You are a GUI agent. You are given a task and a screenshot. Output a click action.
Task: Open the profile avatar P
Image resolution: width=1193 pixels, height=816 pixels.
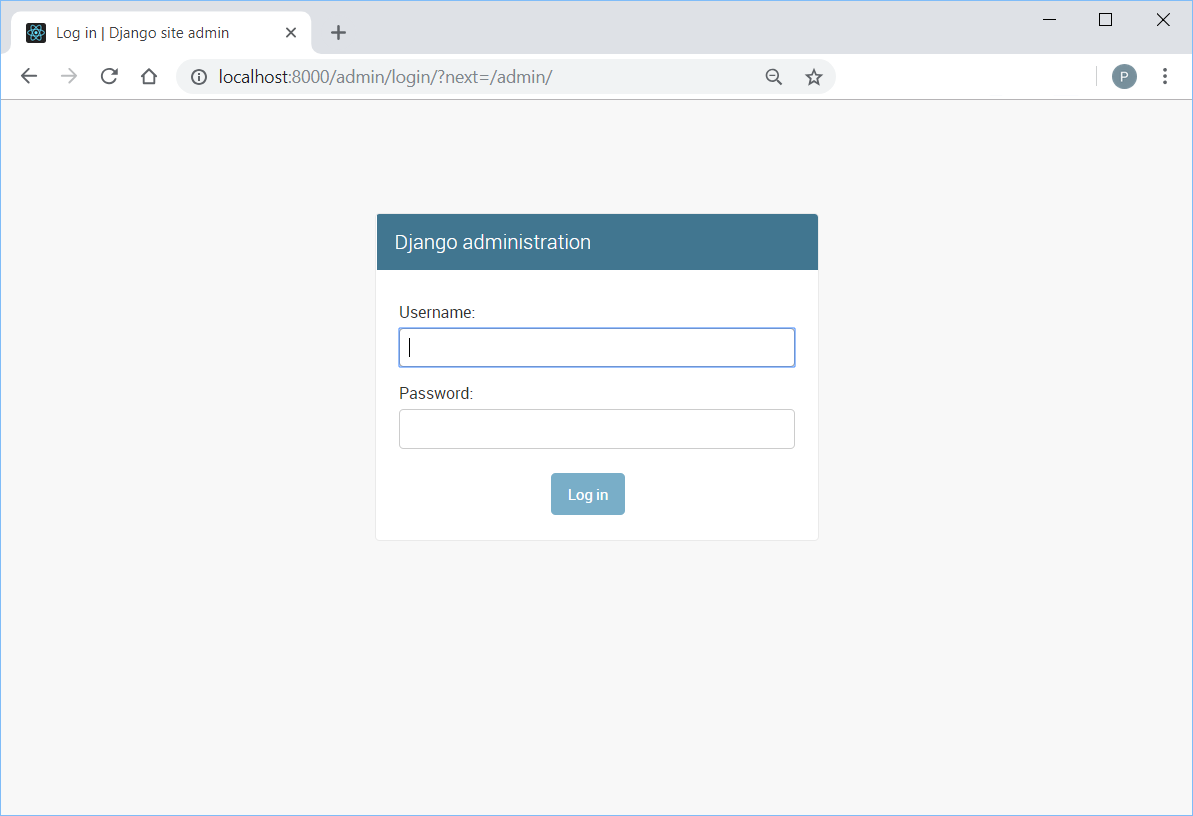[1124, 76]
